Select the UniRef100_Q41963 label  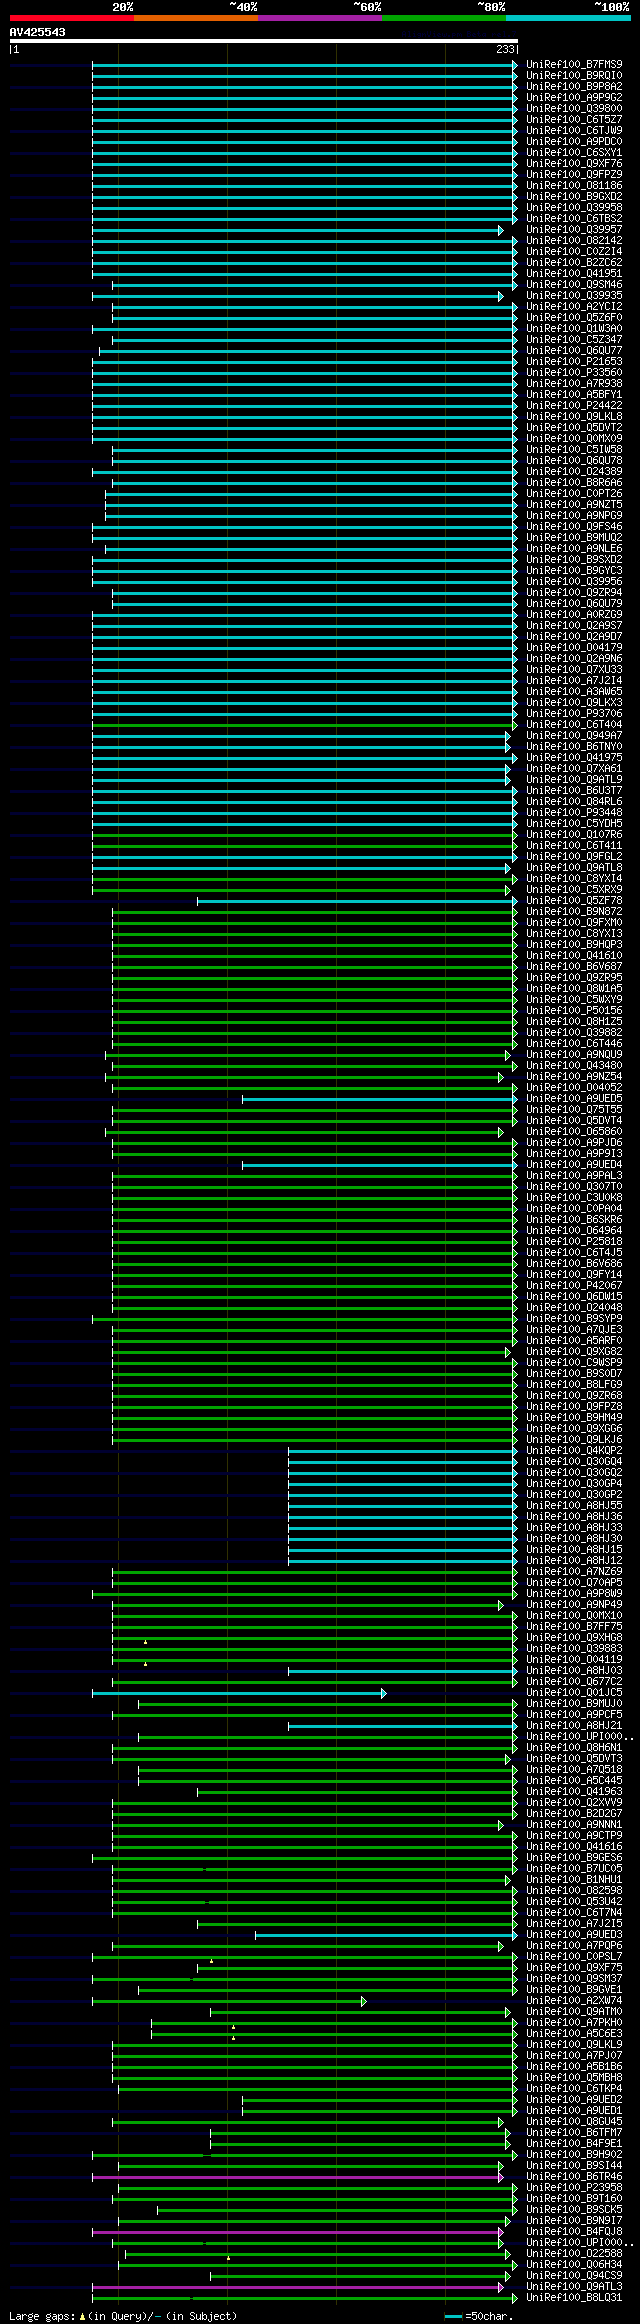(574, 1792)
